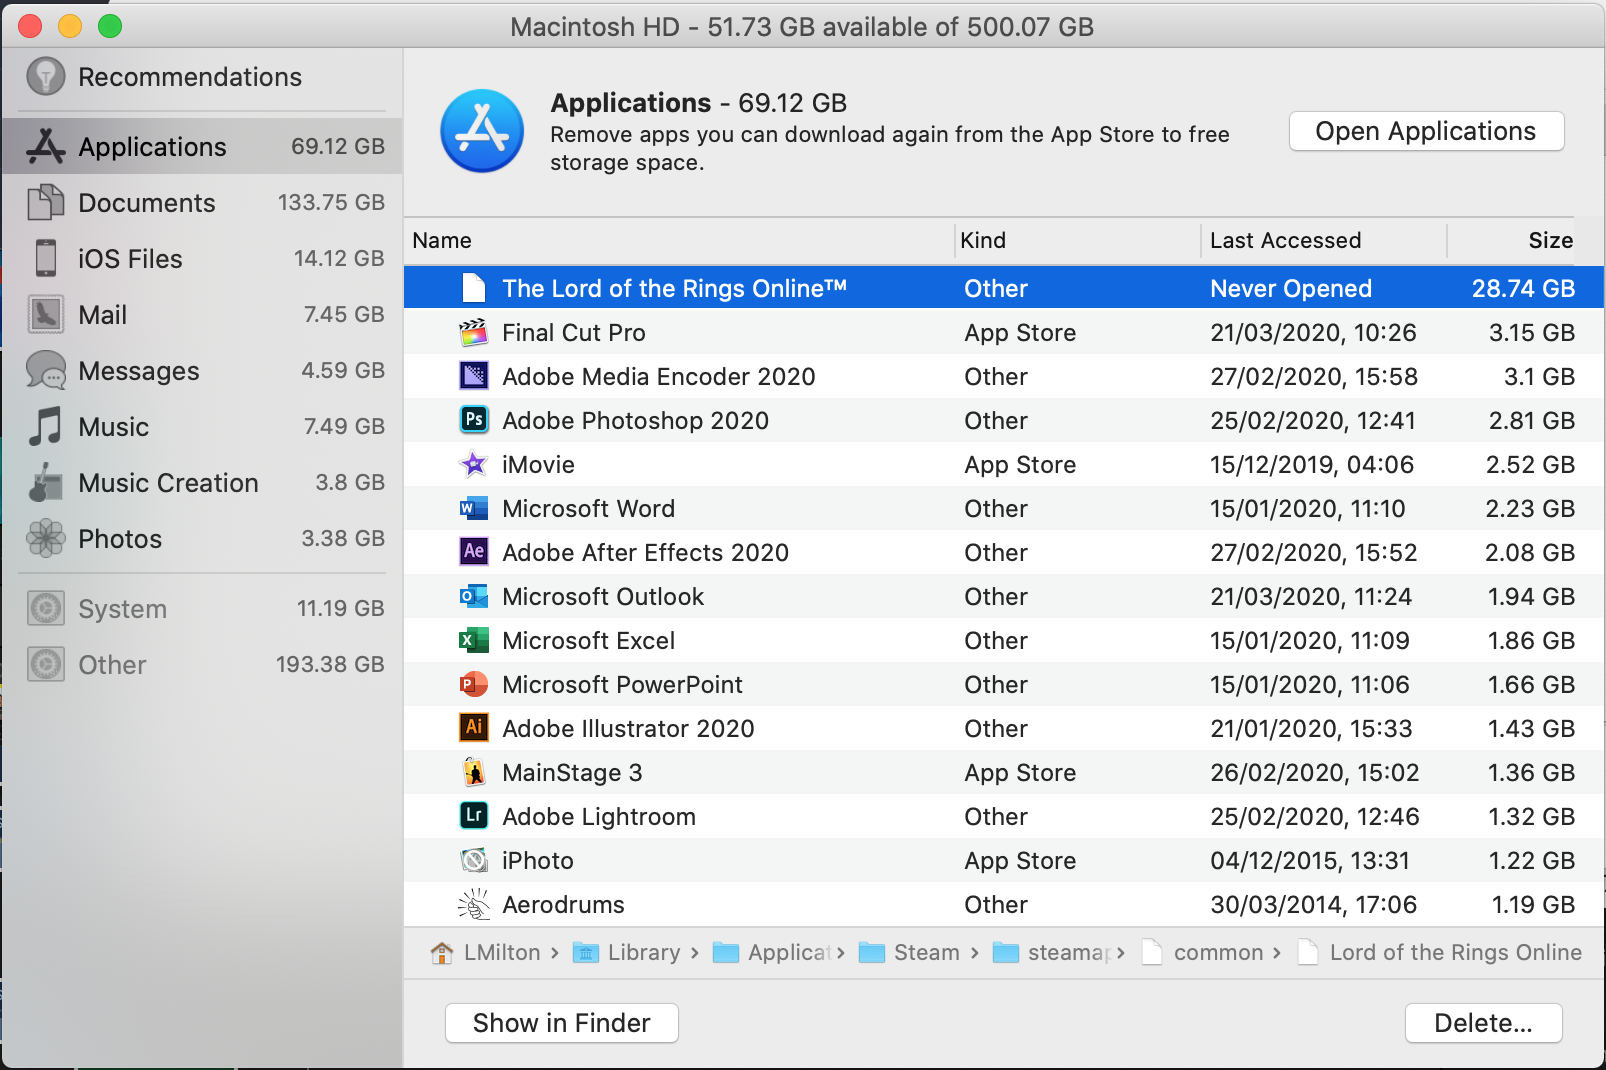Select the Adobe Photoshop 2020 name
This screenshot has width=1606, height=1070.
click(x=636, y=420)
